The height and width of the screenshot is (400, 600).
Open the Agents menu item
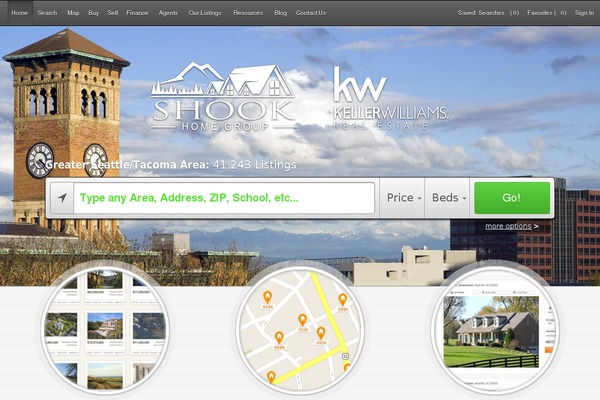click(x=168, y=13)
